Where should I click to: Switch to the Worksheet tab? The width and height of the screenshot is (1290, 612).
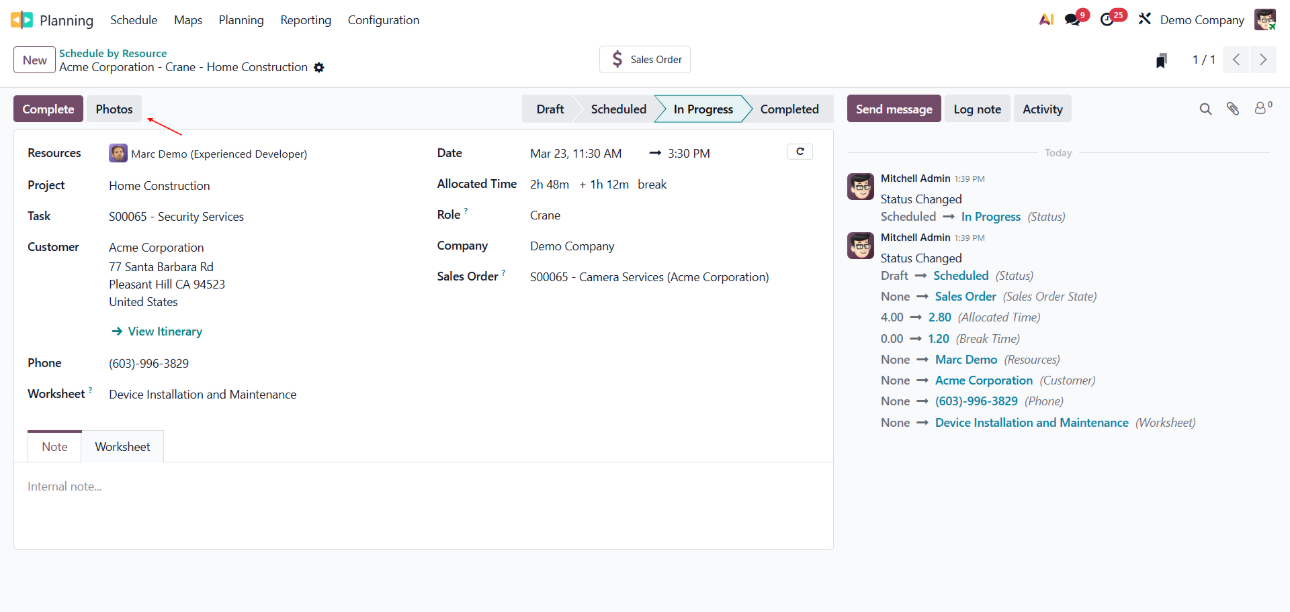coord(122,447)
